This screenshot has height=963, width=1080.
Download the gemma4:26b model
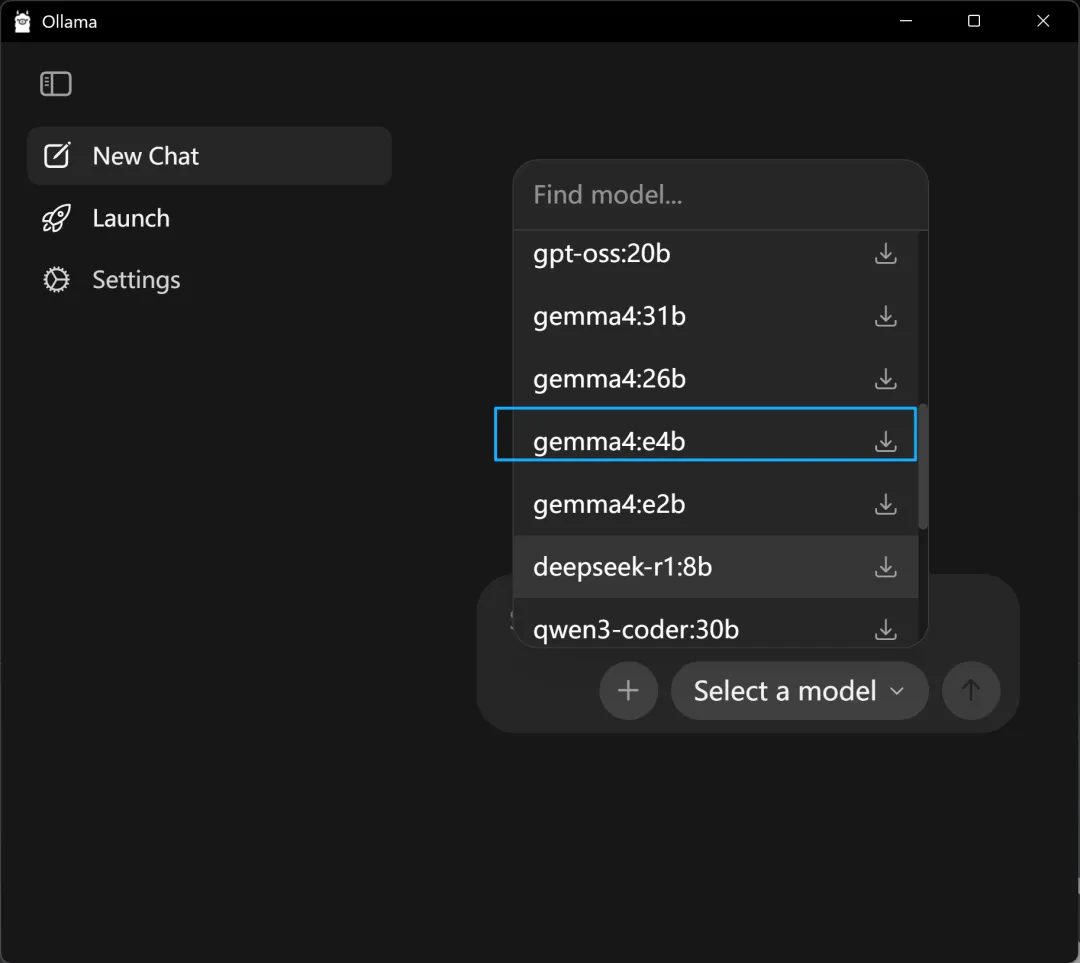pos(885,379)
